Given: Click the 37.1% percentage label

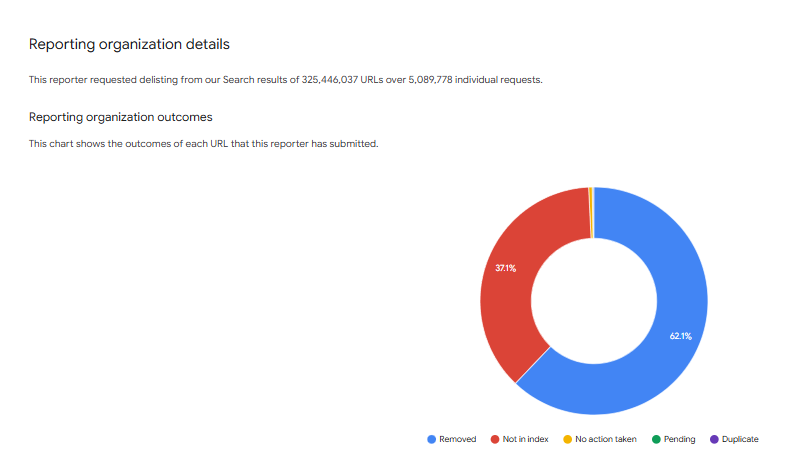Looking at the screenshot, I should 506,268.
